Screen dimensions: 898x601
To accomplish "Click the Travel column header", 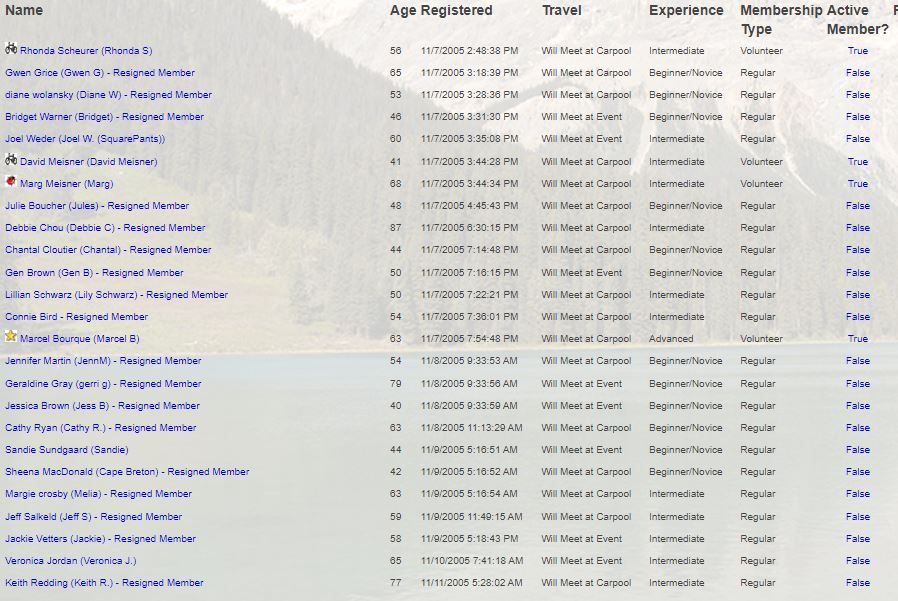I will click(x=561, y=10).
